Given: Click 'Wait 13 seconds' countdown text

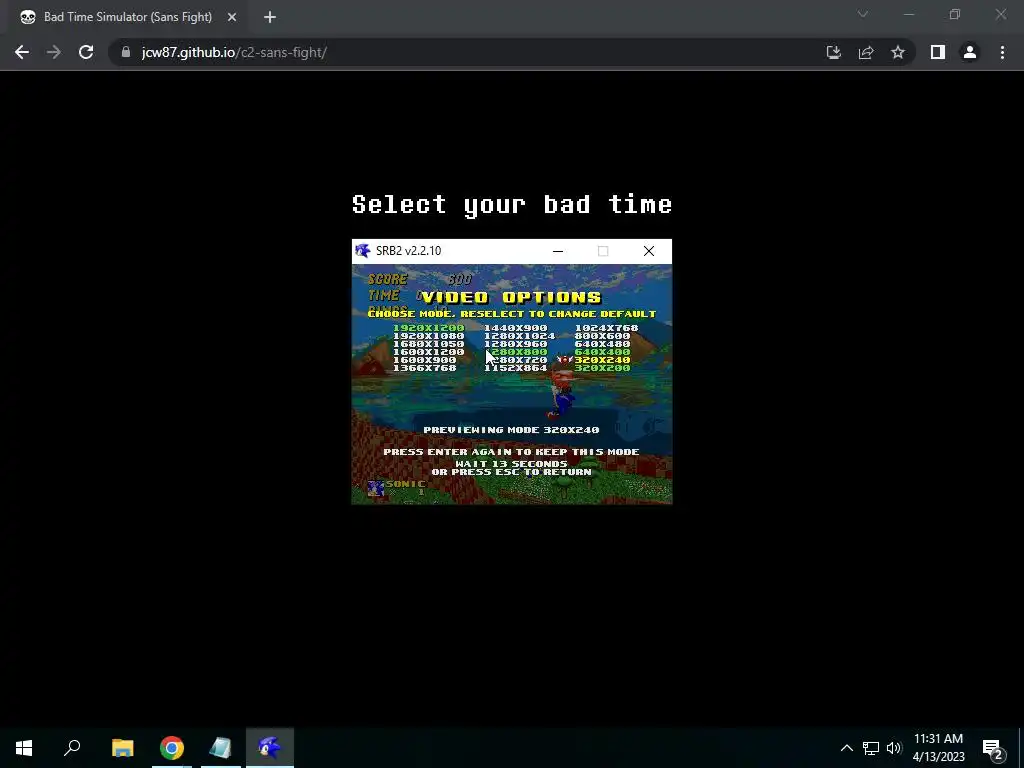Looking at the screenshot, I should (511, 464).
